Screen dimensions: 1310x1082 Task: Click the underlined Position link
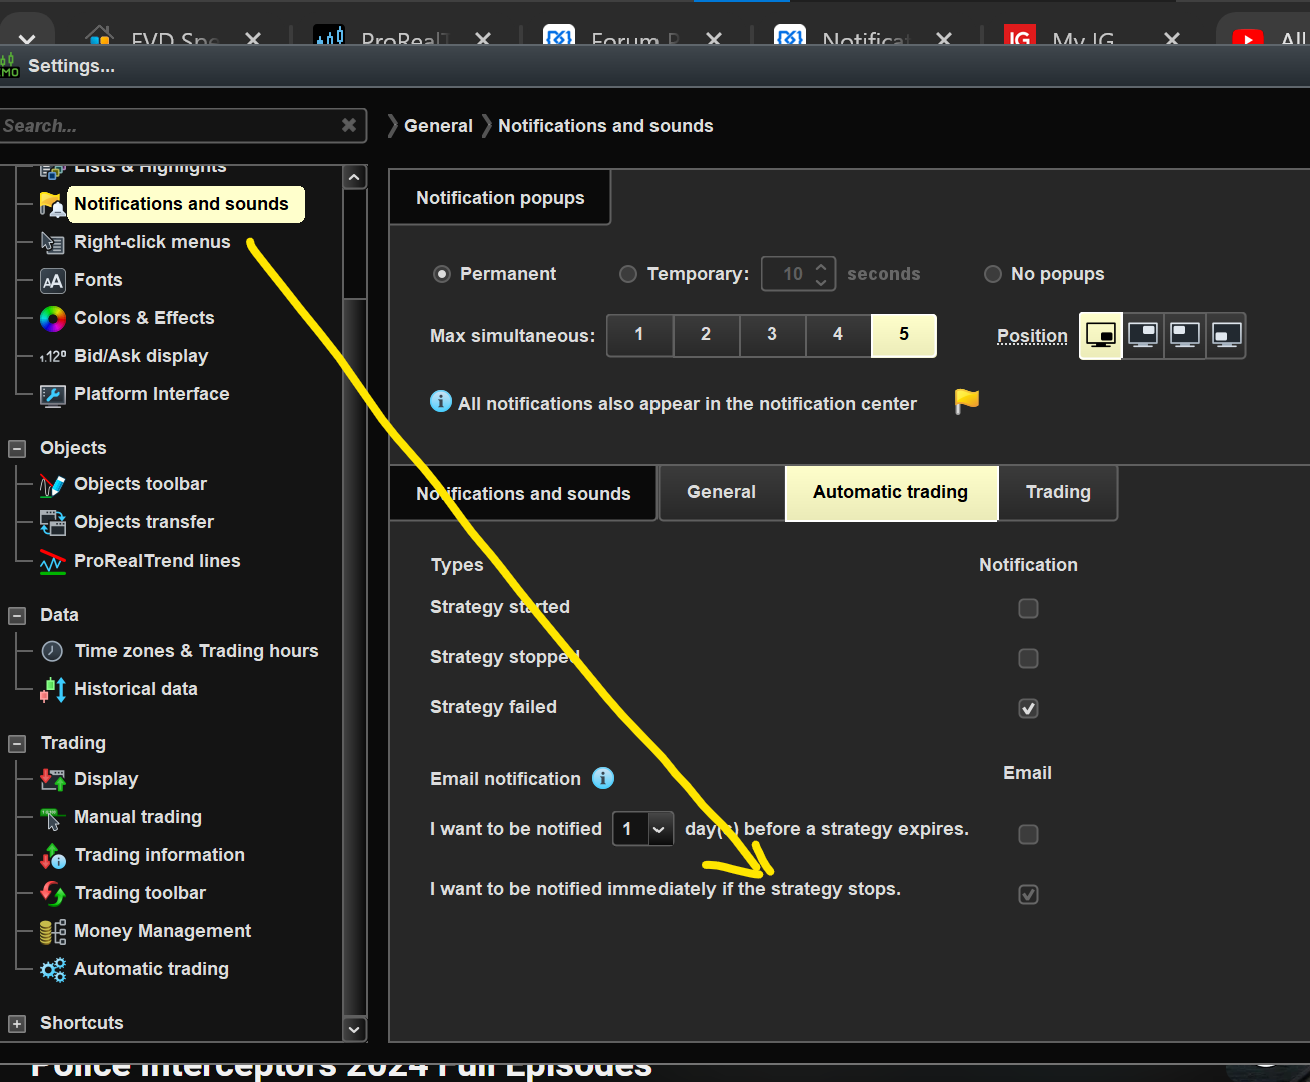point(1032,336)
